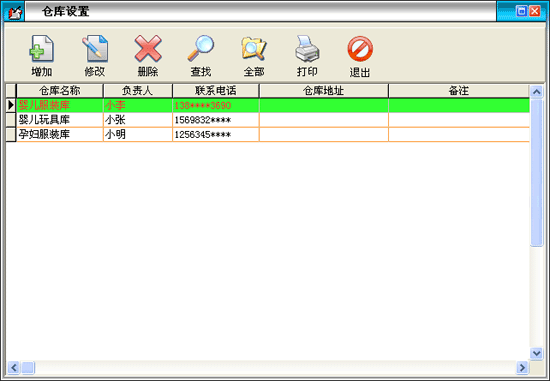Click the 增加 (Add) toolbar icon
The image size is (550, 381).
[x=41, y=49]
